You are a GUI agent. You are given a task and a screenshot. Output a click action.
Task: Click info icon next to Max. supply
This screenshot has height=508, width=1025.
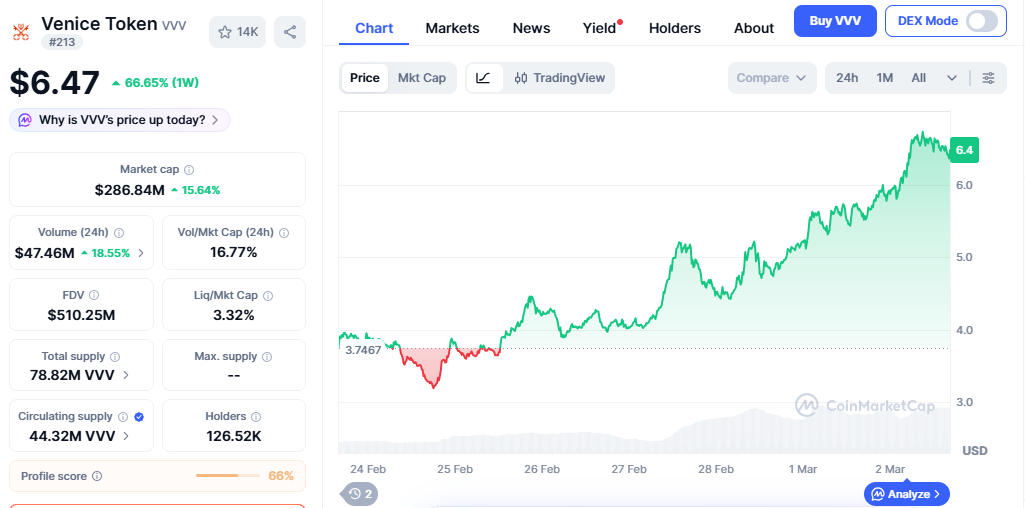pyautogui.click(x=267, y=357)
